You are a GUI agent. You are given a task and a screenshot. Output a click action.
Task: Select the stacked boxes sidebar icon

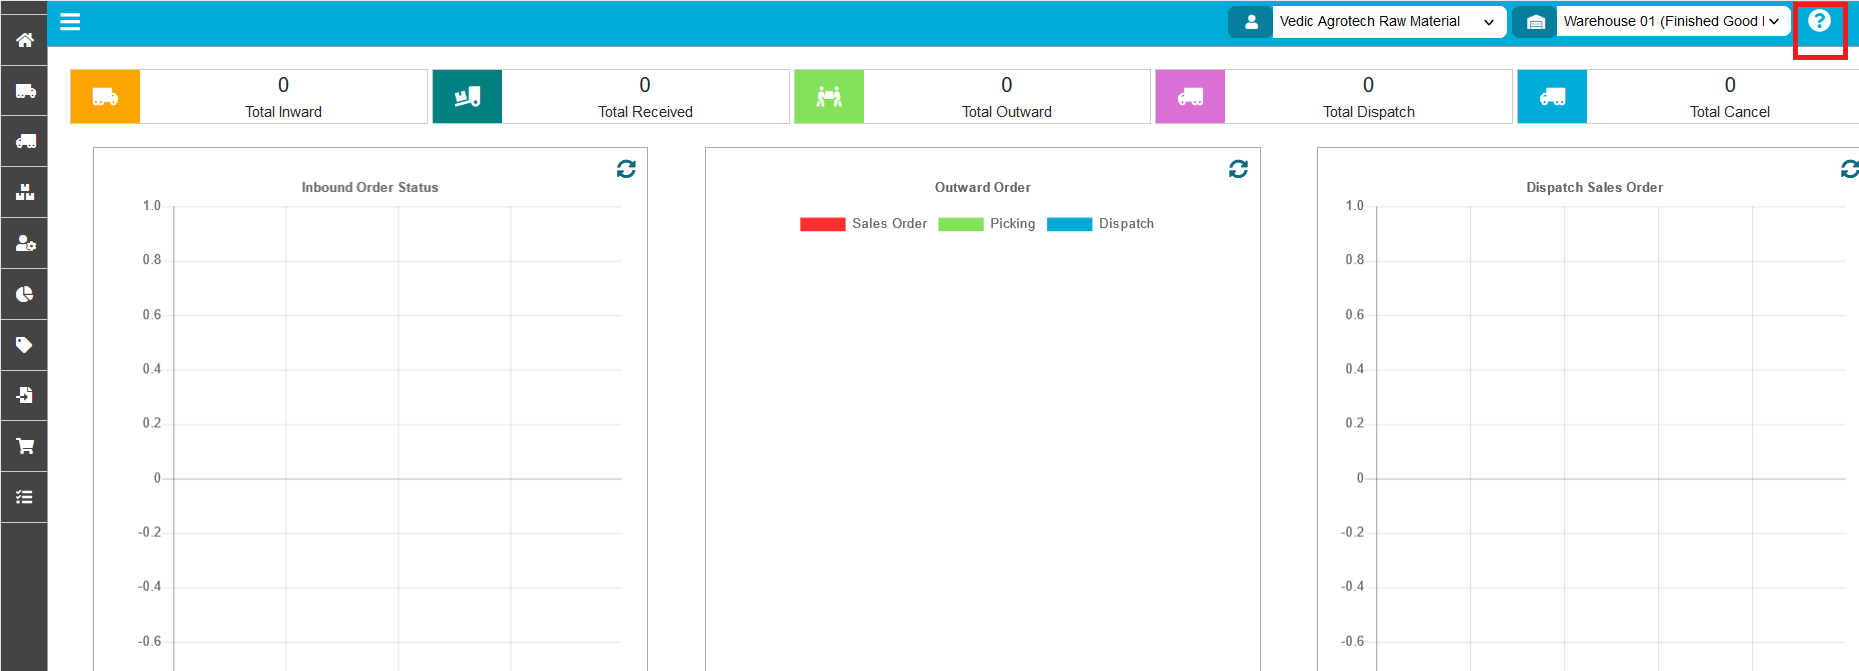[x=24, y=192]
